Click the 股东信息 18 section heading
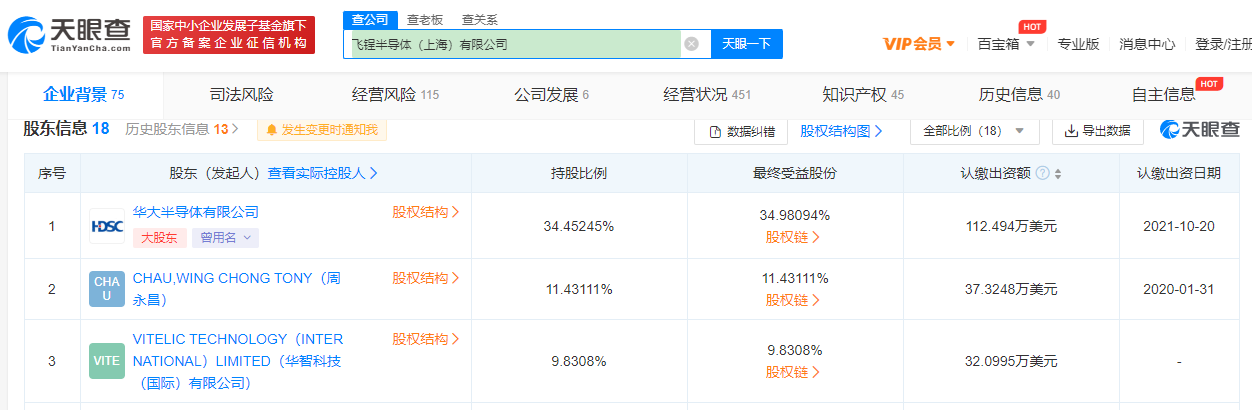 pos(66,128)
